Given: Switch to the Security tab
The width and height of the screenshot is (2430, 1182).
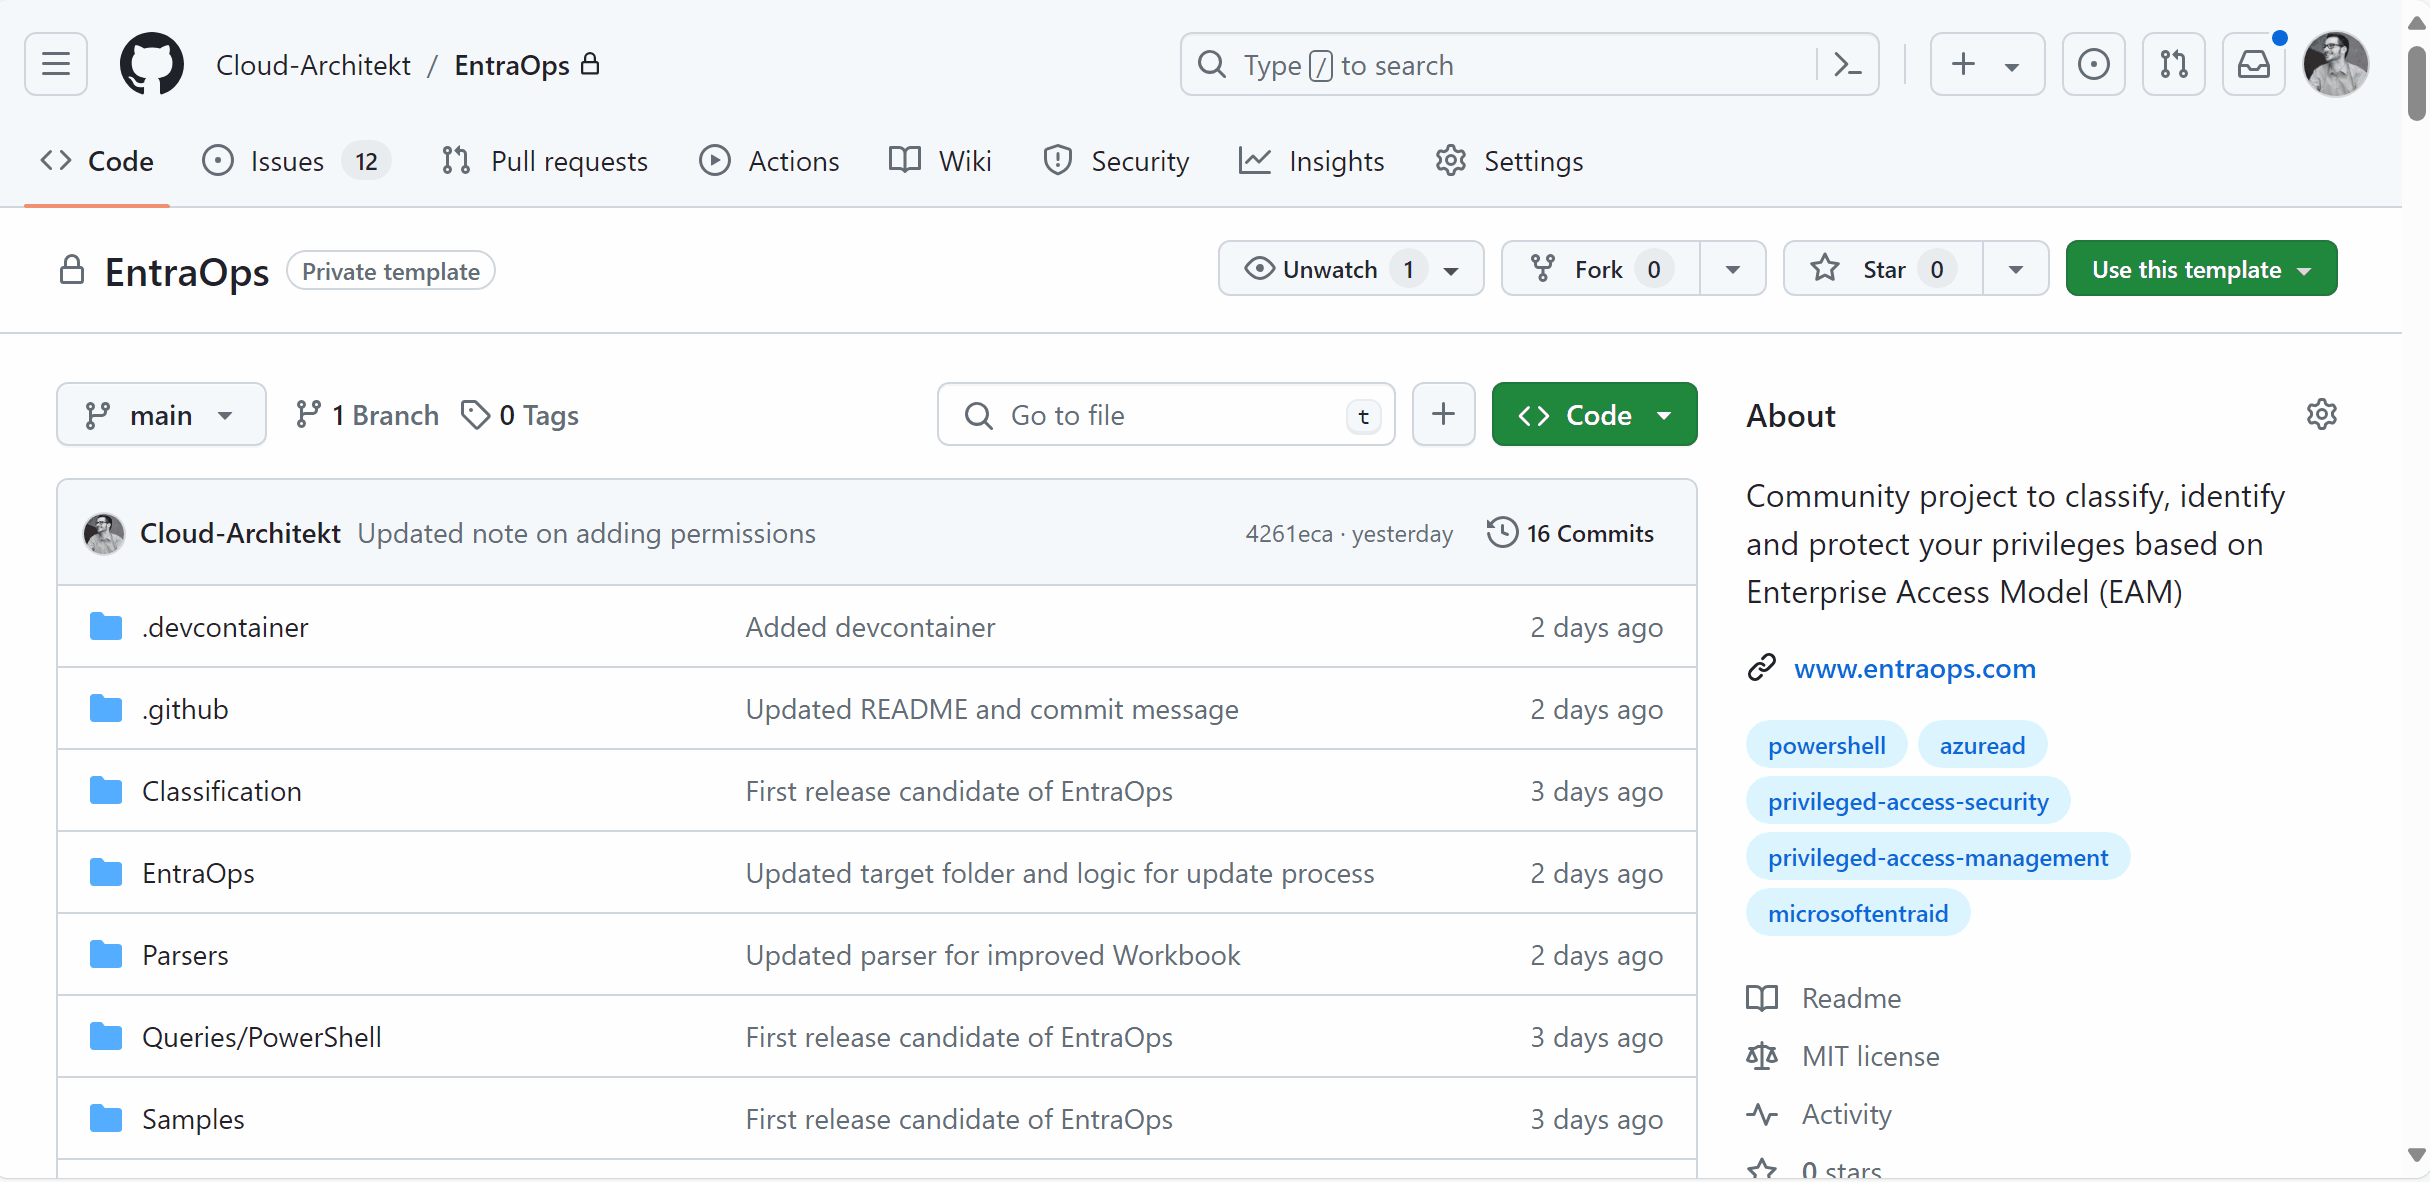Looking at the screenshot, I should tap(1115, 161).
